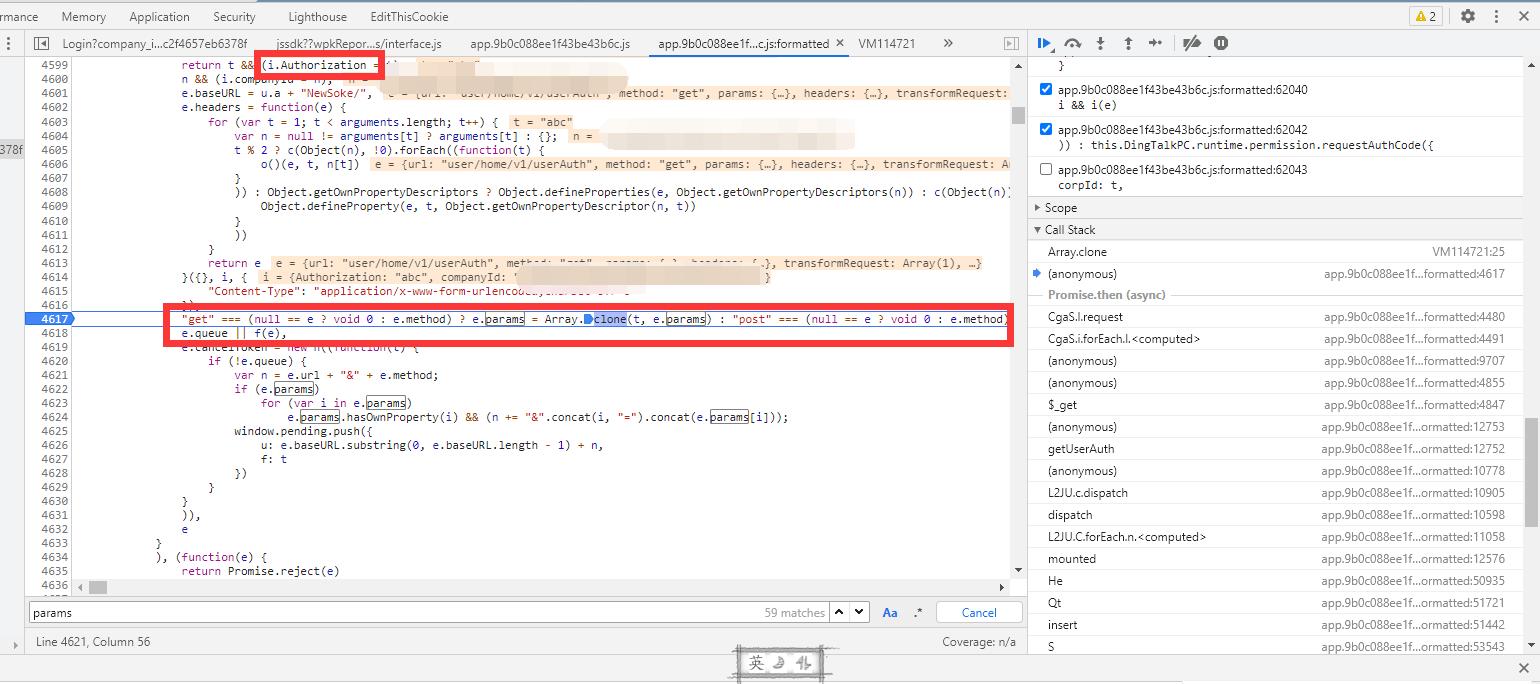Toggle pause on exceptions icon
Screen dimensions: 1540x684
click(1221, 43)
